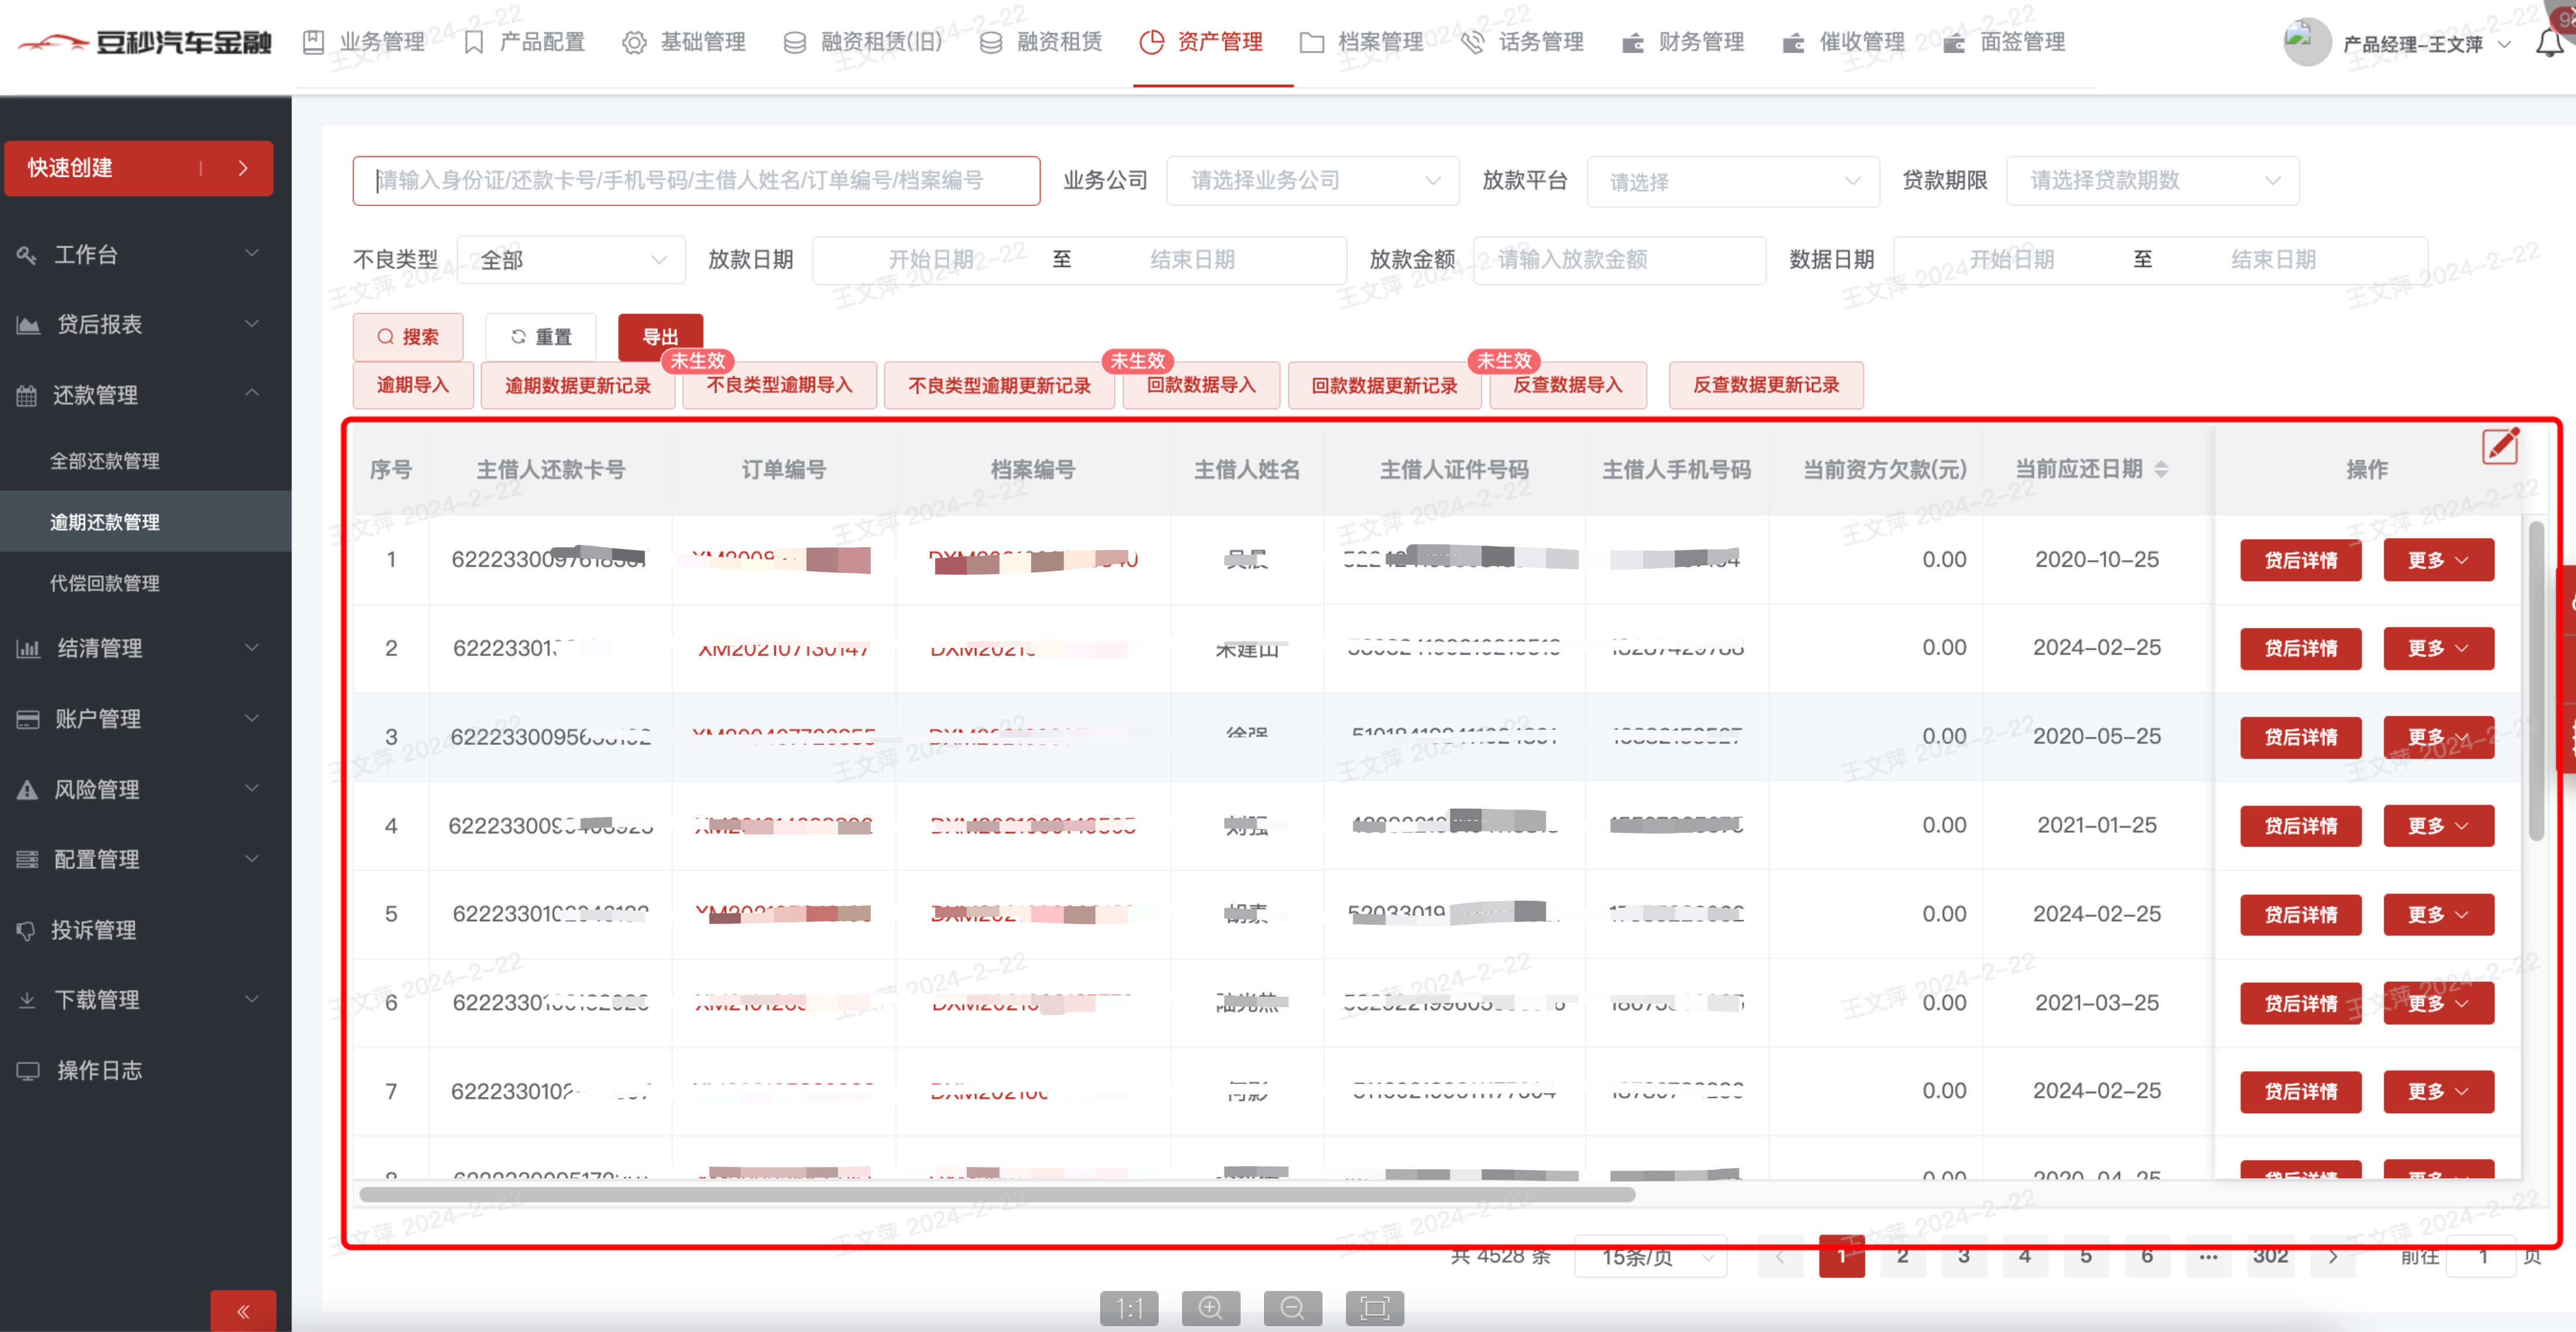Click the table horizontal scrollbar

996,1194
